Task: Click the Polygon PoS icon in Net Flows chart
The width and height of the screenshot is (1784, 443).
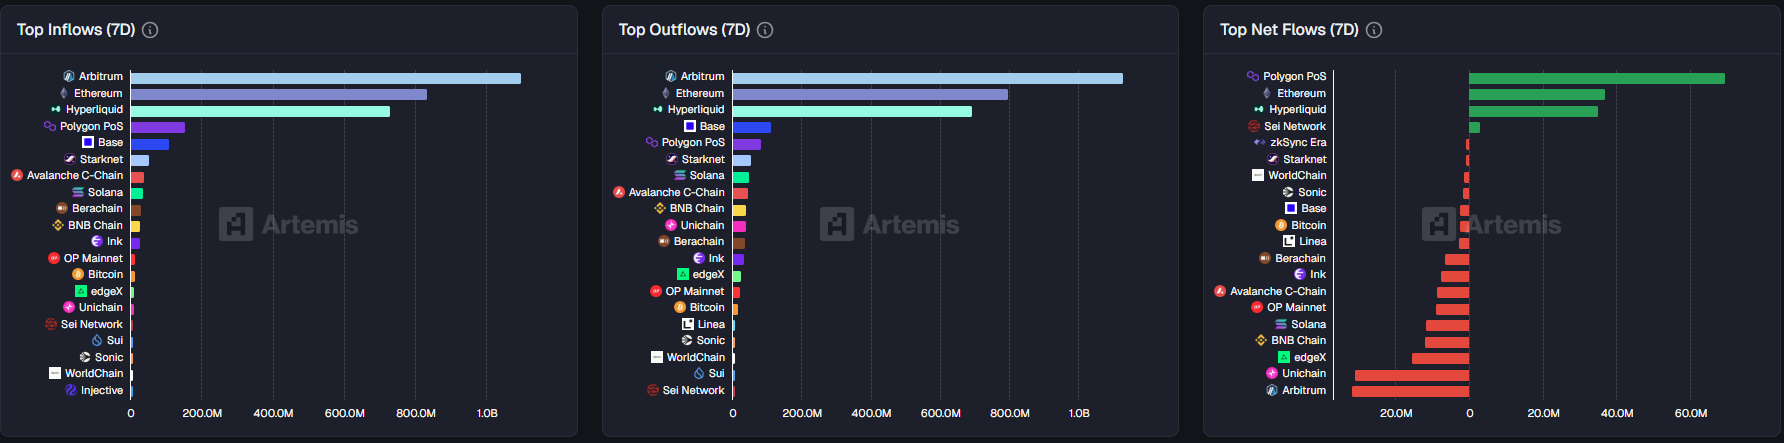Action: tap(1253, 76)
